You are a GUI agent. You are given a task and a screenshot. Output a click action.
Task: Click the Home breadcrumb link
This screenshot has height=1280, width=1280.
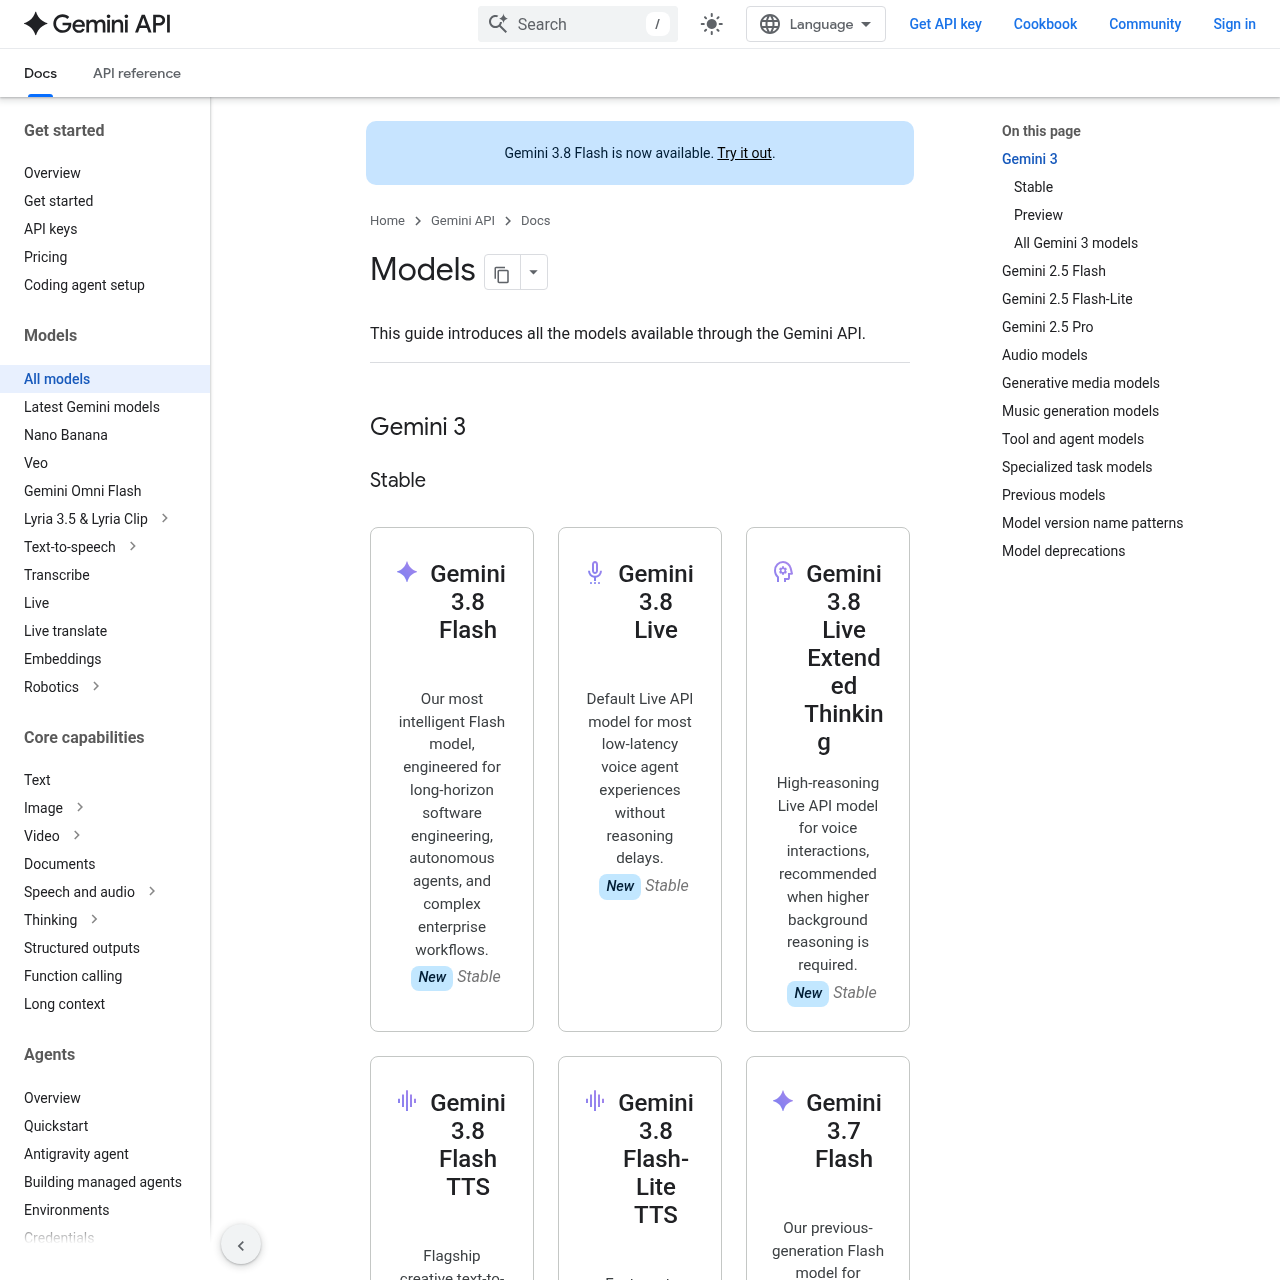pos(387,221)
